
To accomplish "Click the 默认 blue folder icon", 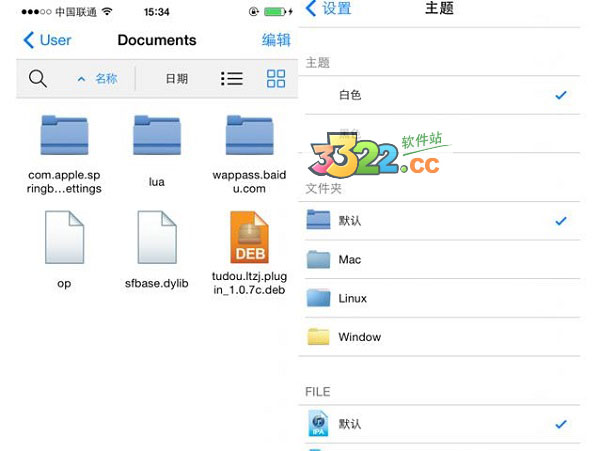I will click(x=318, y=220).
